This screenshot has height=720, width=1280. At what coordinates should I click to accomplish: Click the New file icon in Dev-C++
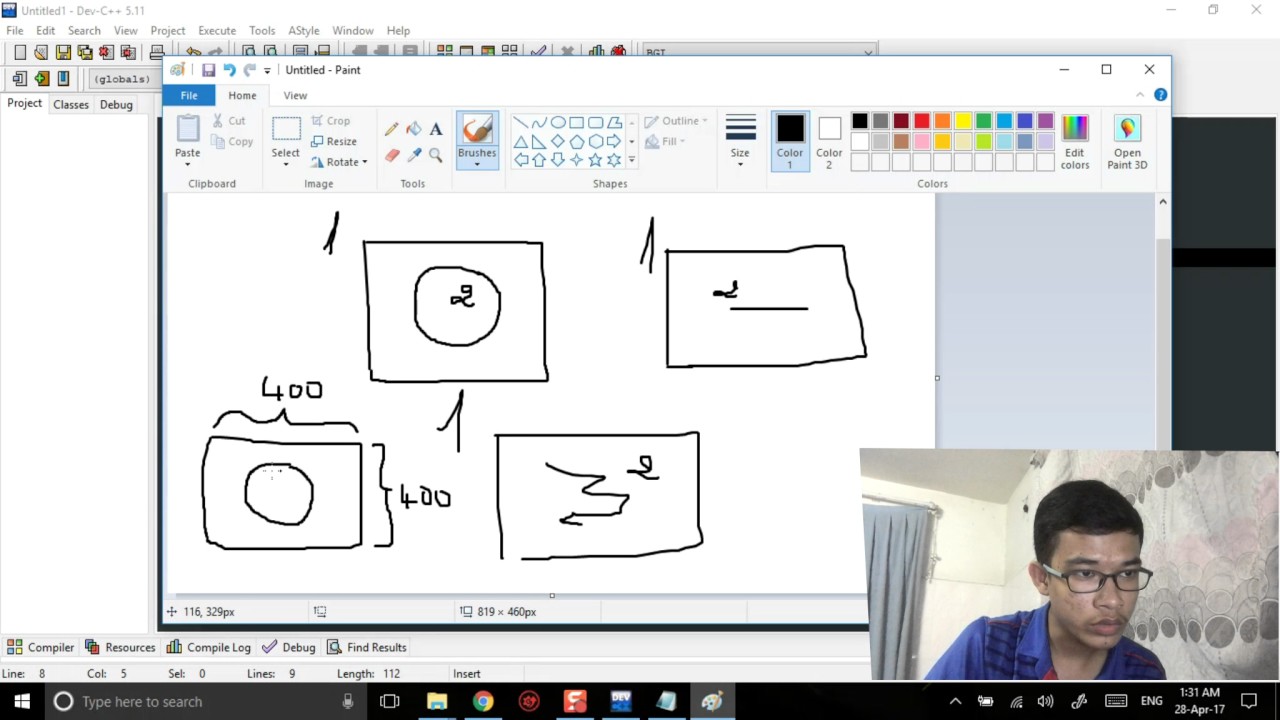click(20, 52)
